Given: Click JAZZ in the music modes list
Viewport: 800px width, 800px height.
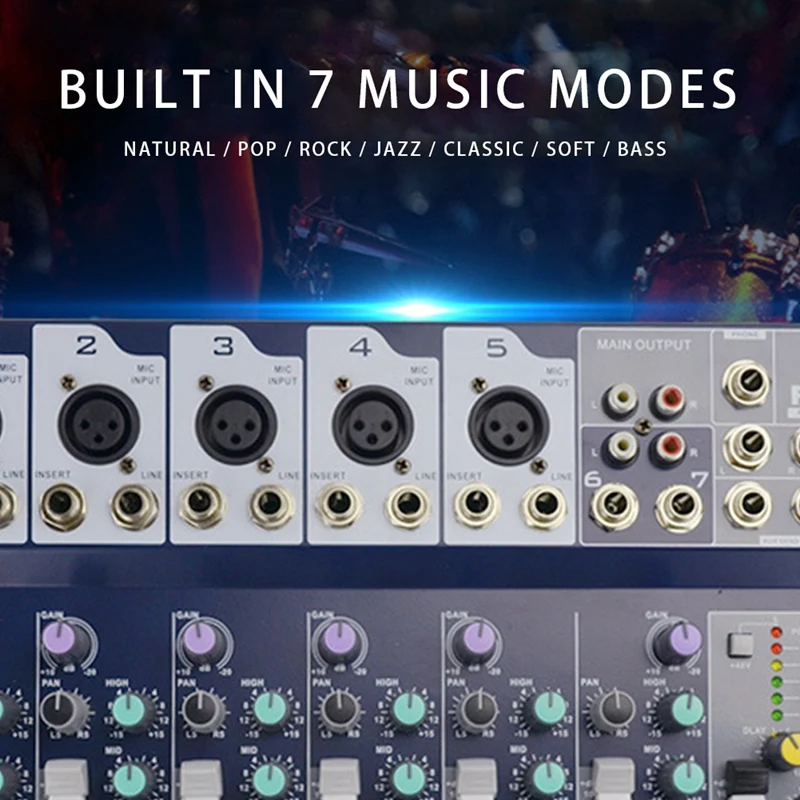Looking at the screenshot, I should tap(395, 148).
